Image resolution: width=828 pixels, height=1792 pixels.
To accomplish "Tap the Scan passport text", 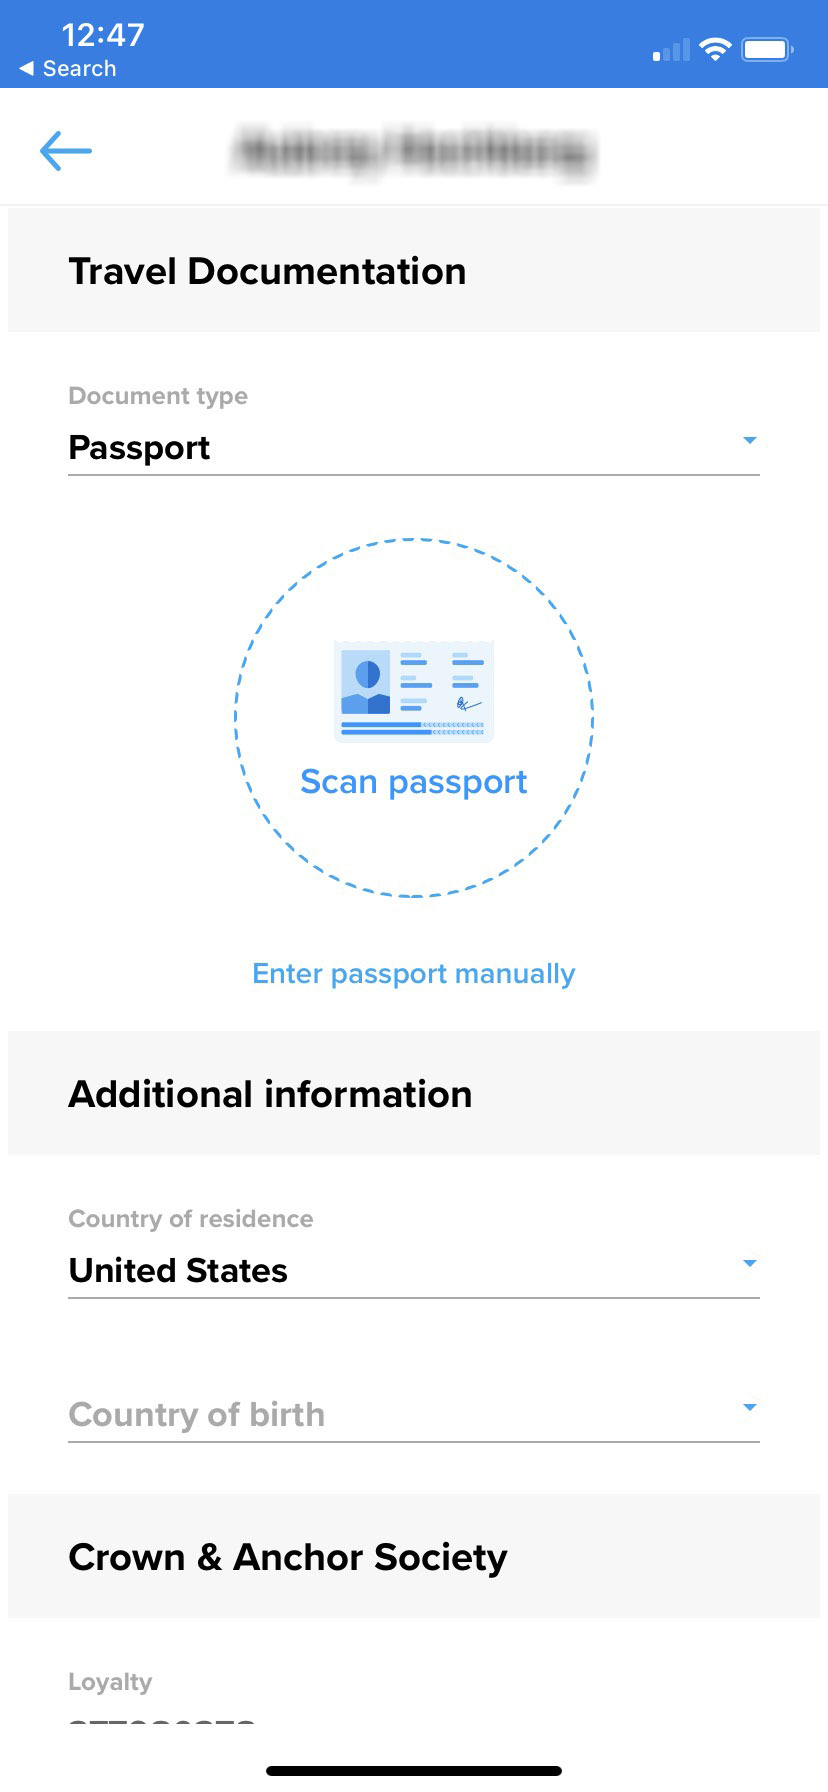I will click(414, 782).
